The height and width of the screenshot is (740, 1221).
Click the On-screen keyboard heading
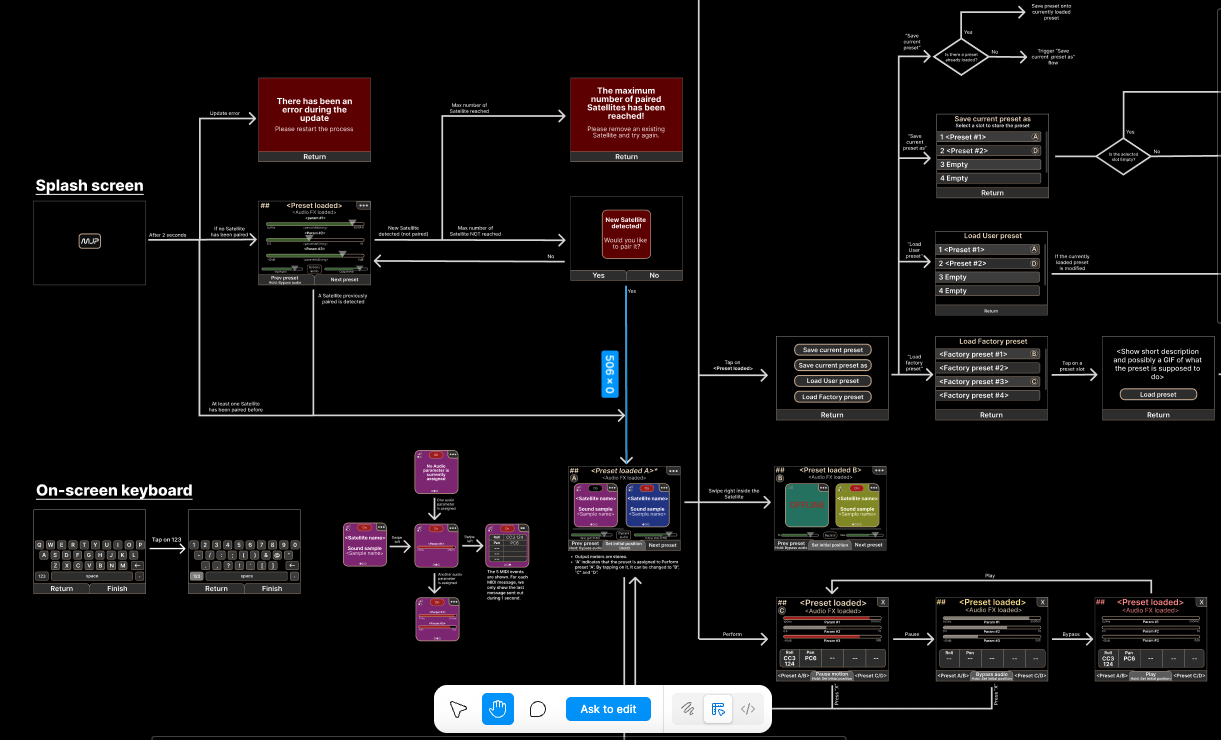(x=114, y=490)
